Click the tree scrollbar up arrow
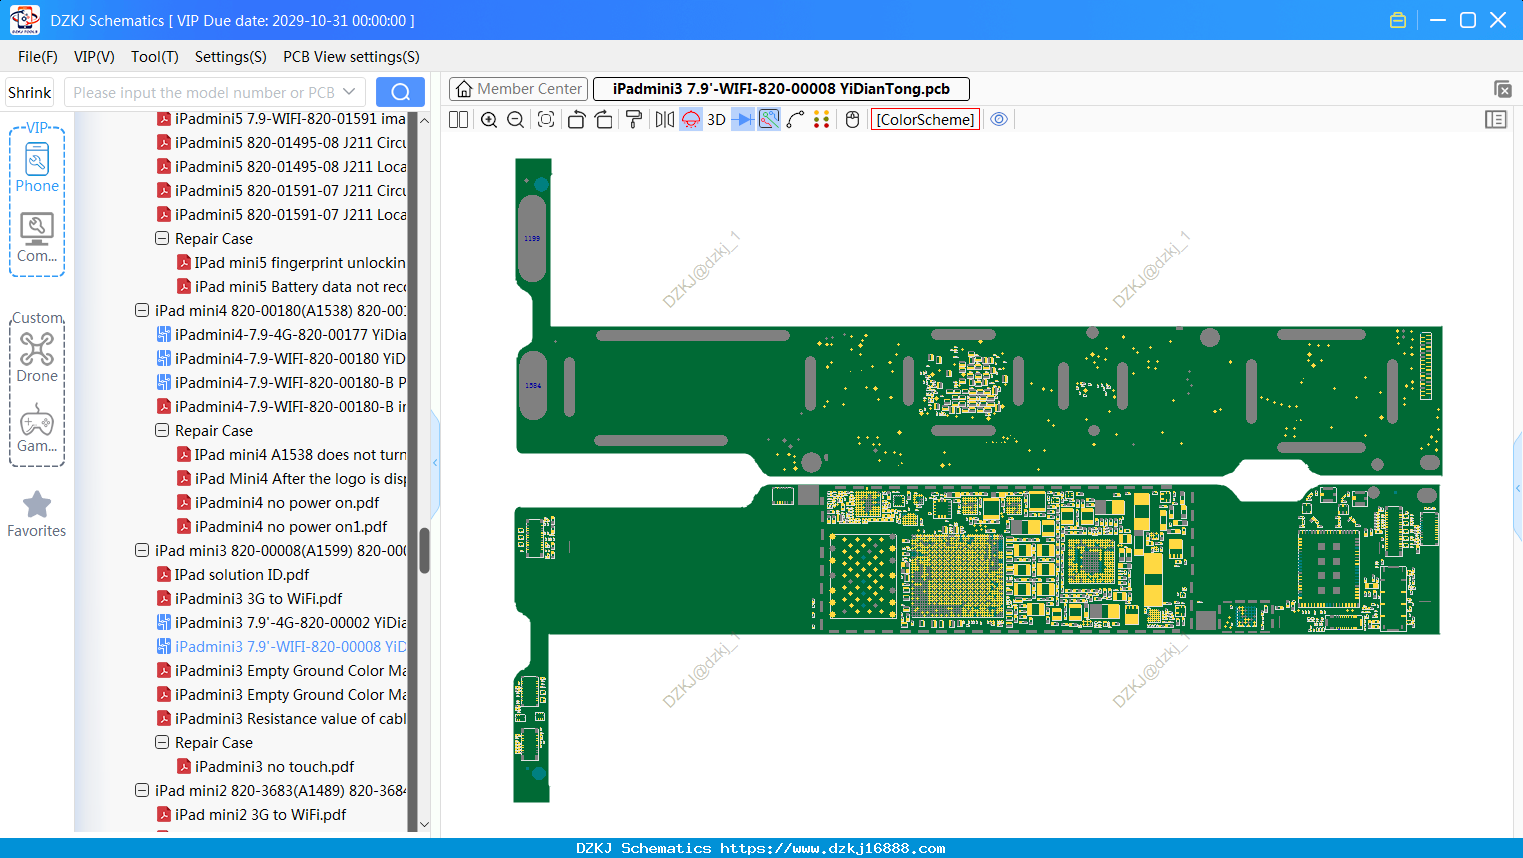 tap(424, 120)
